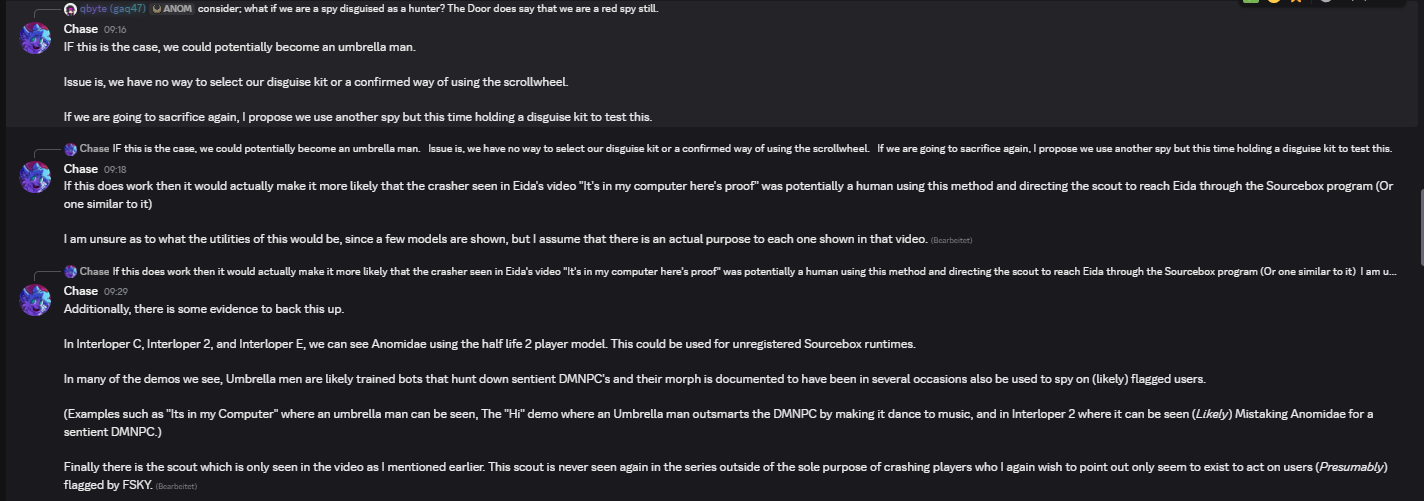Click qbyte's small avatar in the reply preview
The width and height of the screenshot is (1424, 501).
[x=71, y=9]
